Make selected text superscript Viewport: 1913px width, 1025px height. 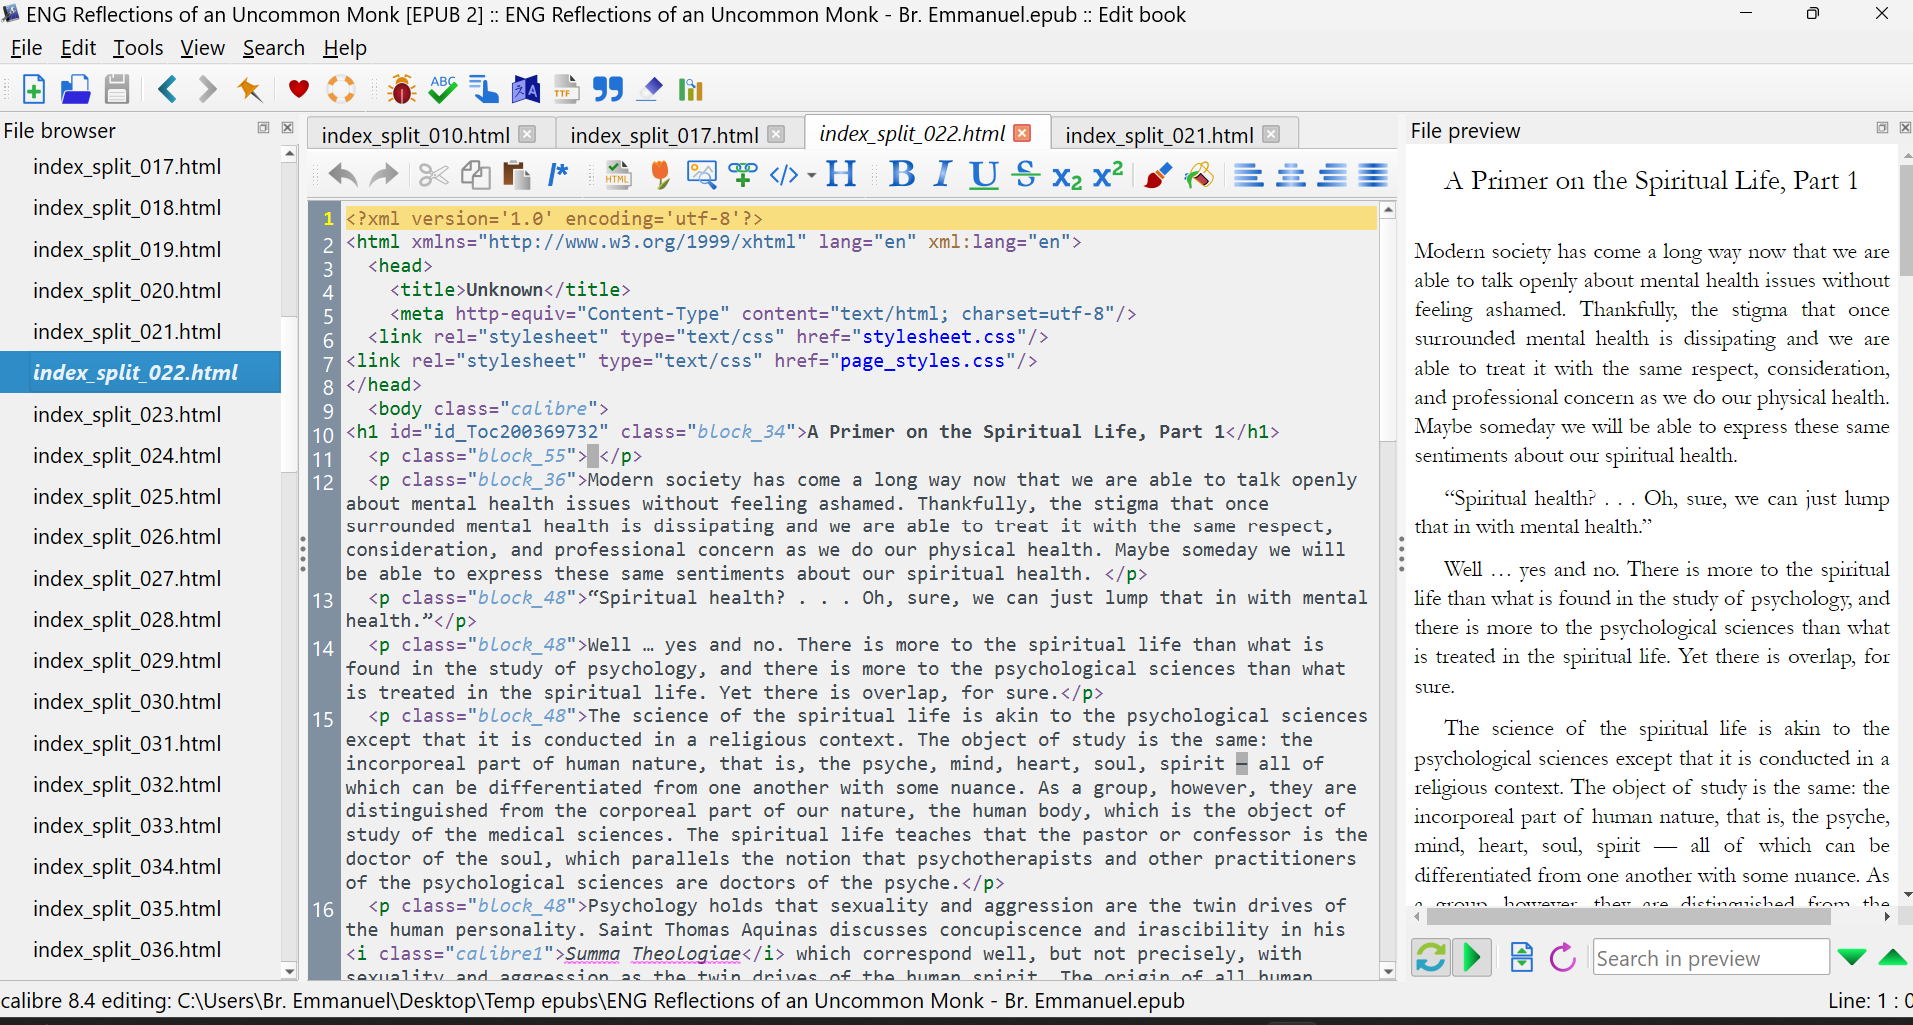coord(1108,174)
